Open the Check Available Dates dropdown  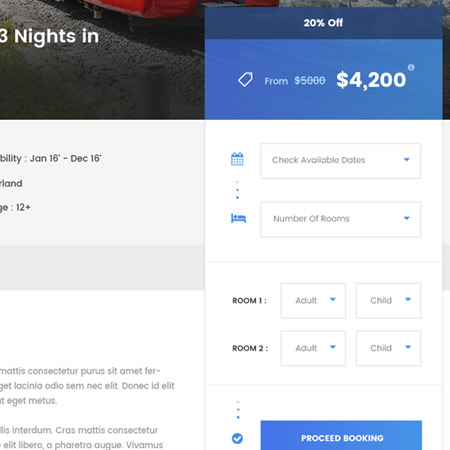click(340, 161)
